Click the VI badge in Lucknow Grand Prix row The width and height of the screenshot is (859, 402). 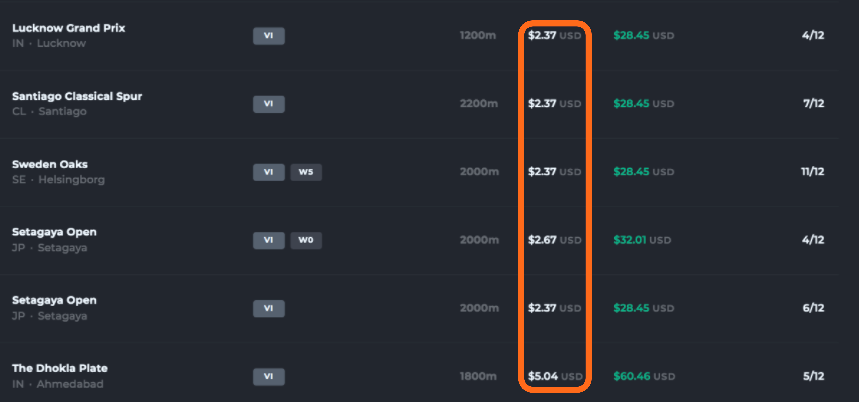click(x=268, y=36)
